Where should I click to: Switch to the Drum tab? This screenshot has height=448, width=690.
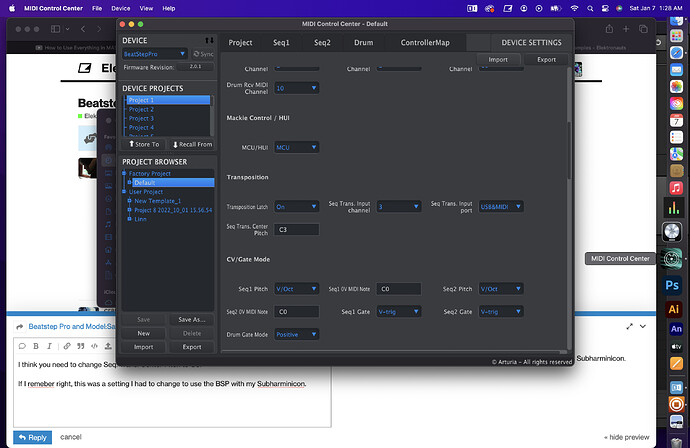363,43
